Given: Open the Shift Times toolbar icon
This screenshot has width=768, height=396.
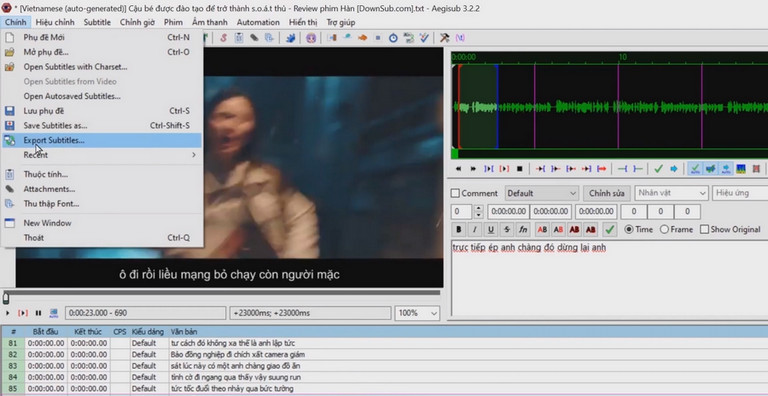Looking at the screenshot, I should pos(332,38).
